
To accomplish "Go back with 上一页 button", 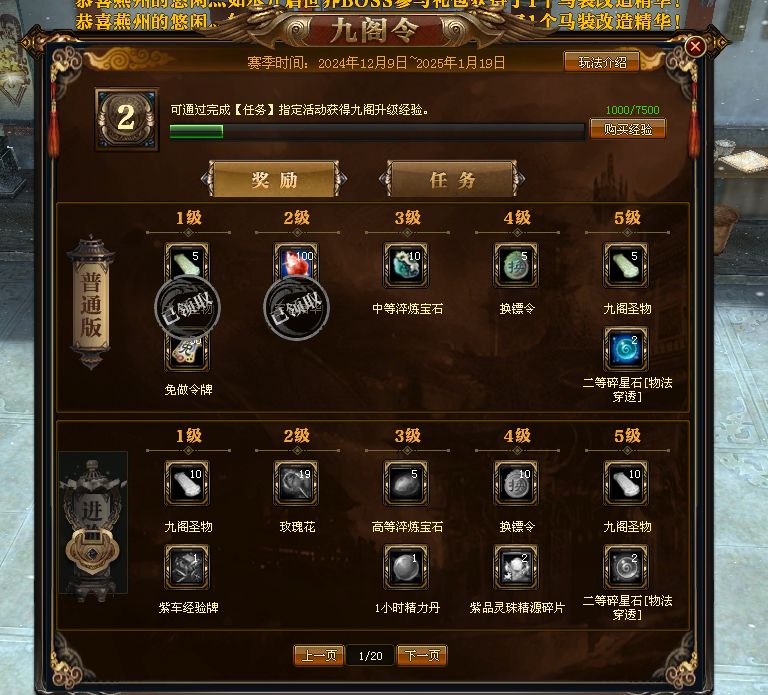I will [x=319, y=655].
